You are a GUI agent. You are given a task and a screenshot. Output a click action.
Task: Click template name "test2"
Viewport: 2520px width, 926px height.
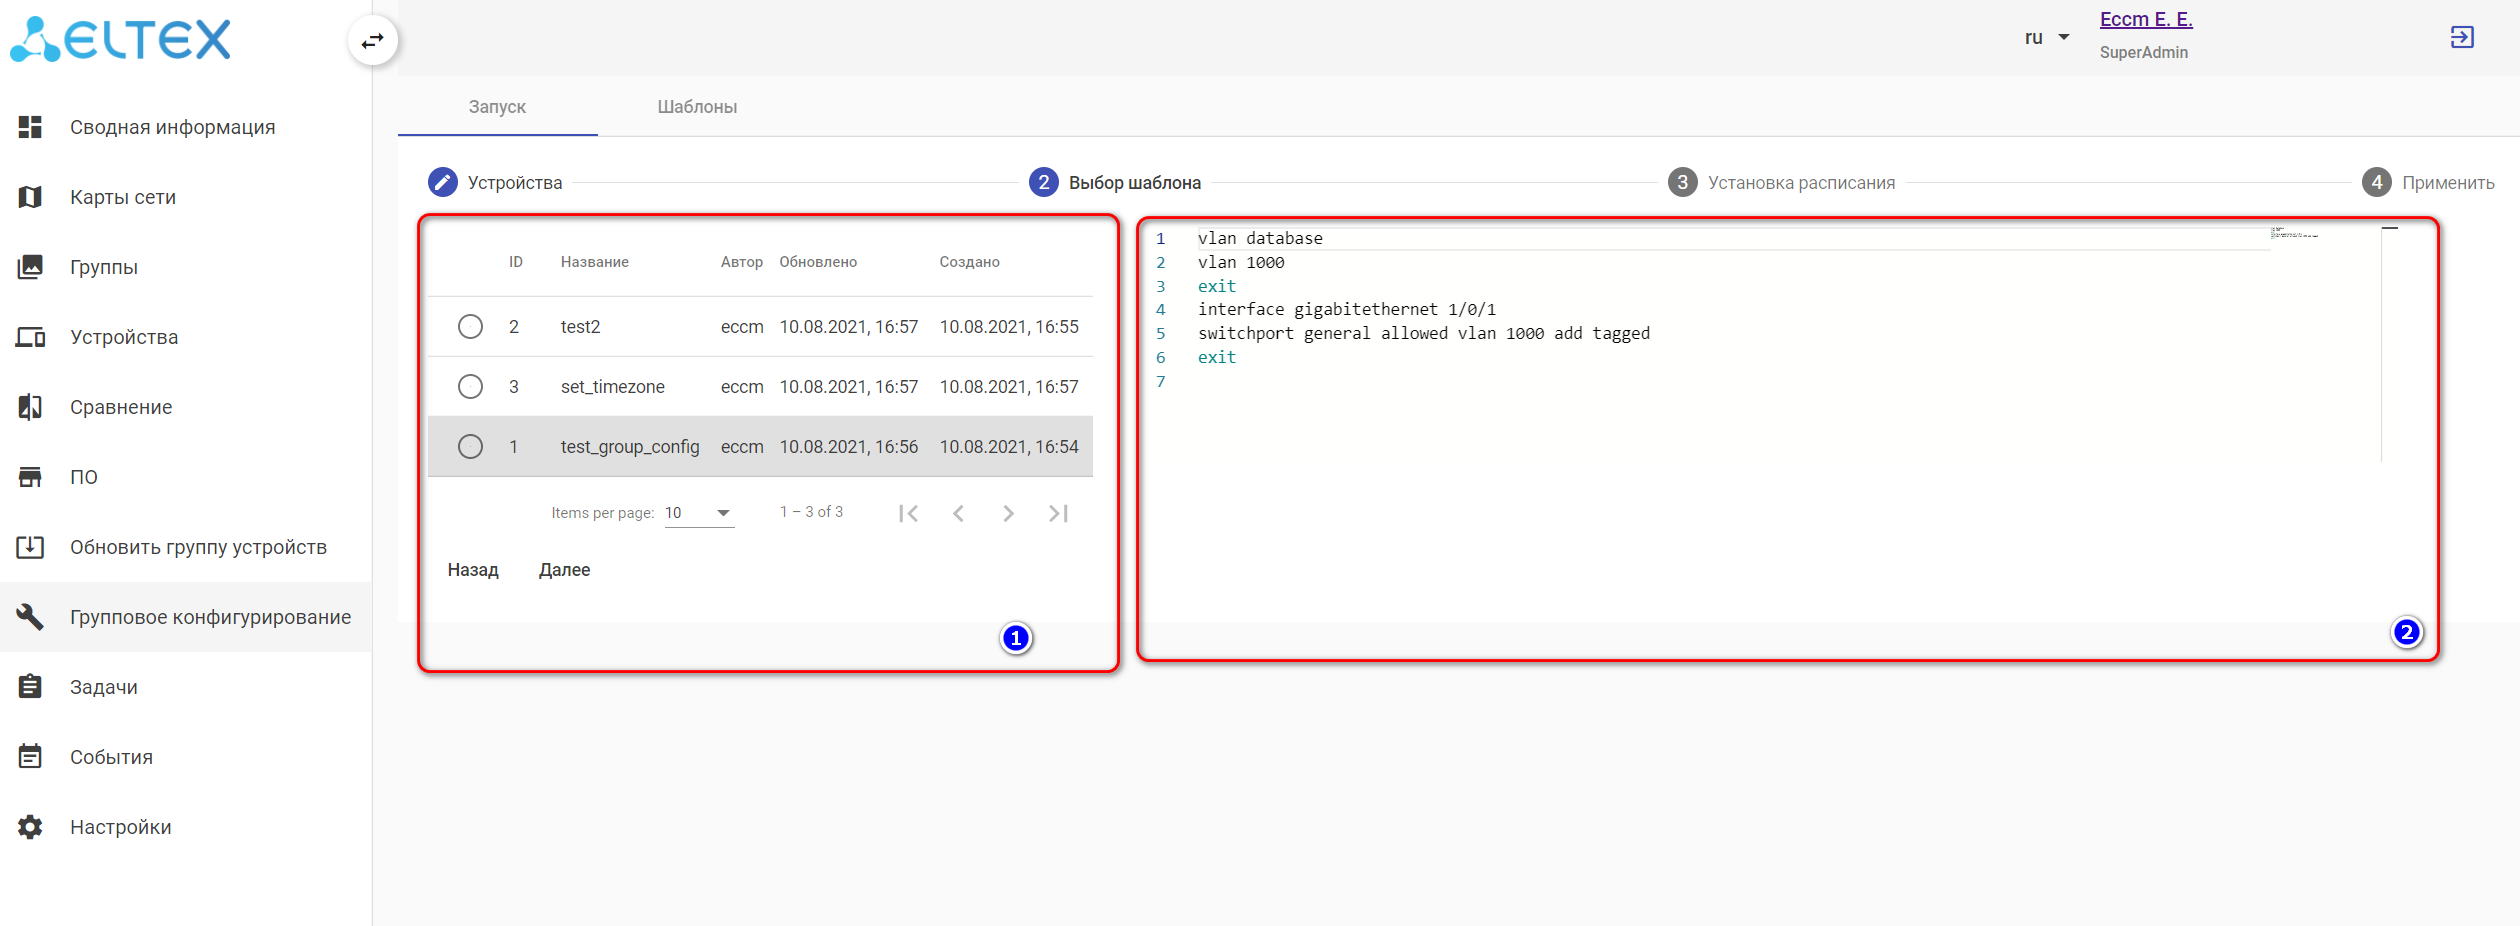coord(581,327)
